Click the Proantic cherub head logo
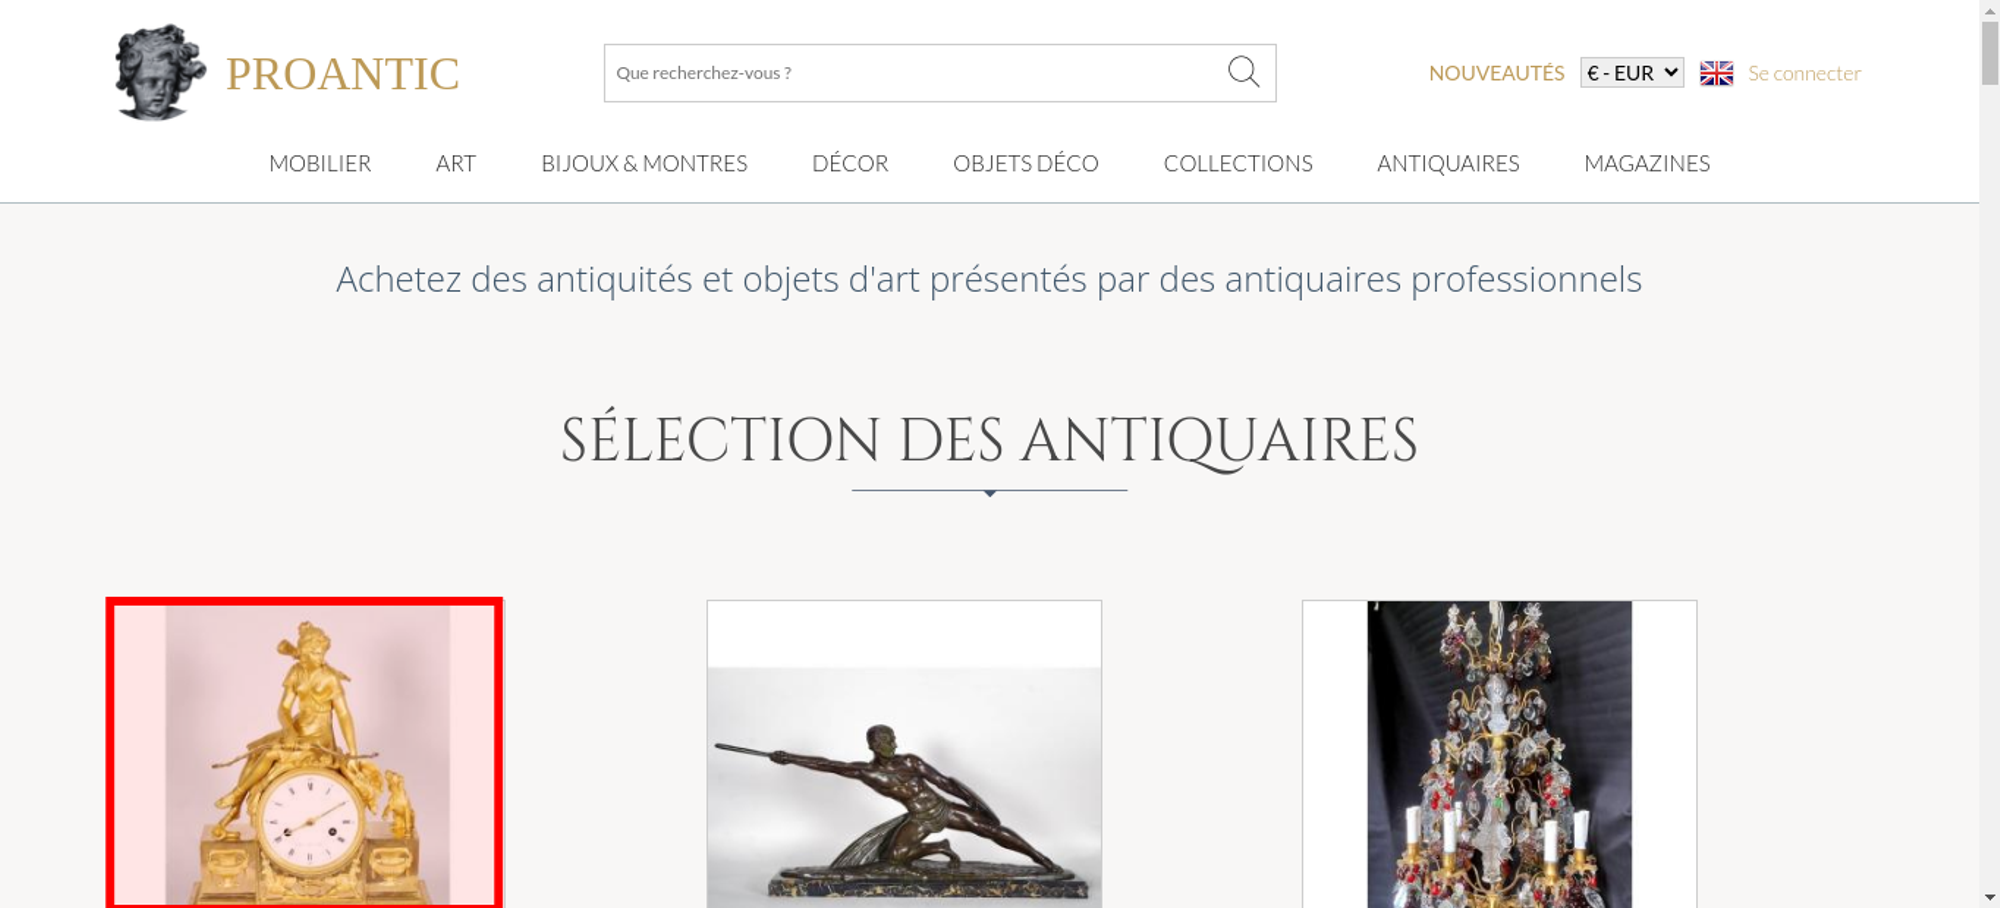2000x908 pixels. point(159,73)
